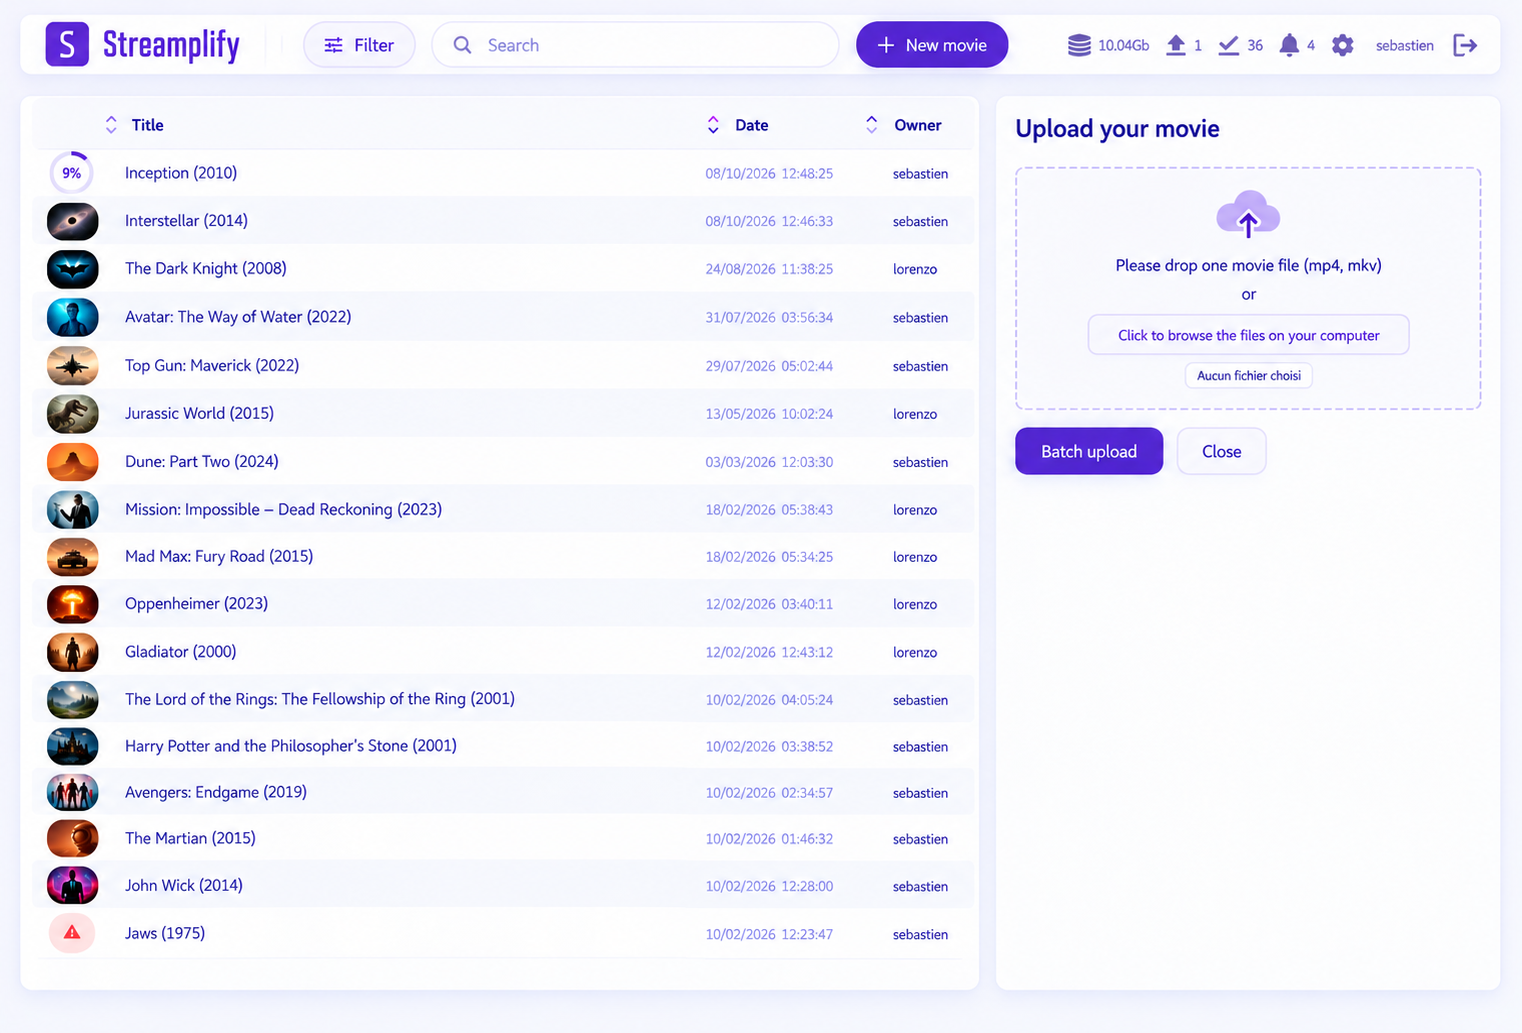Open the storage usage icon showing 10.04Gb
The height and width of the screenshot is (1033, 1522).
tap(1079, 45)
